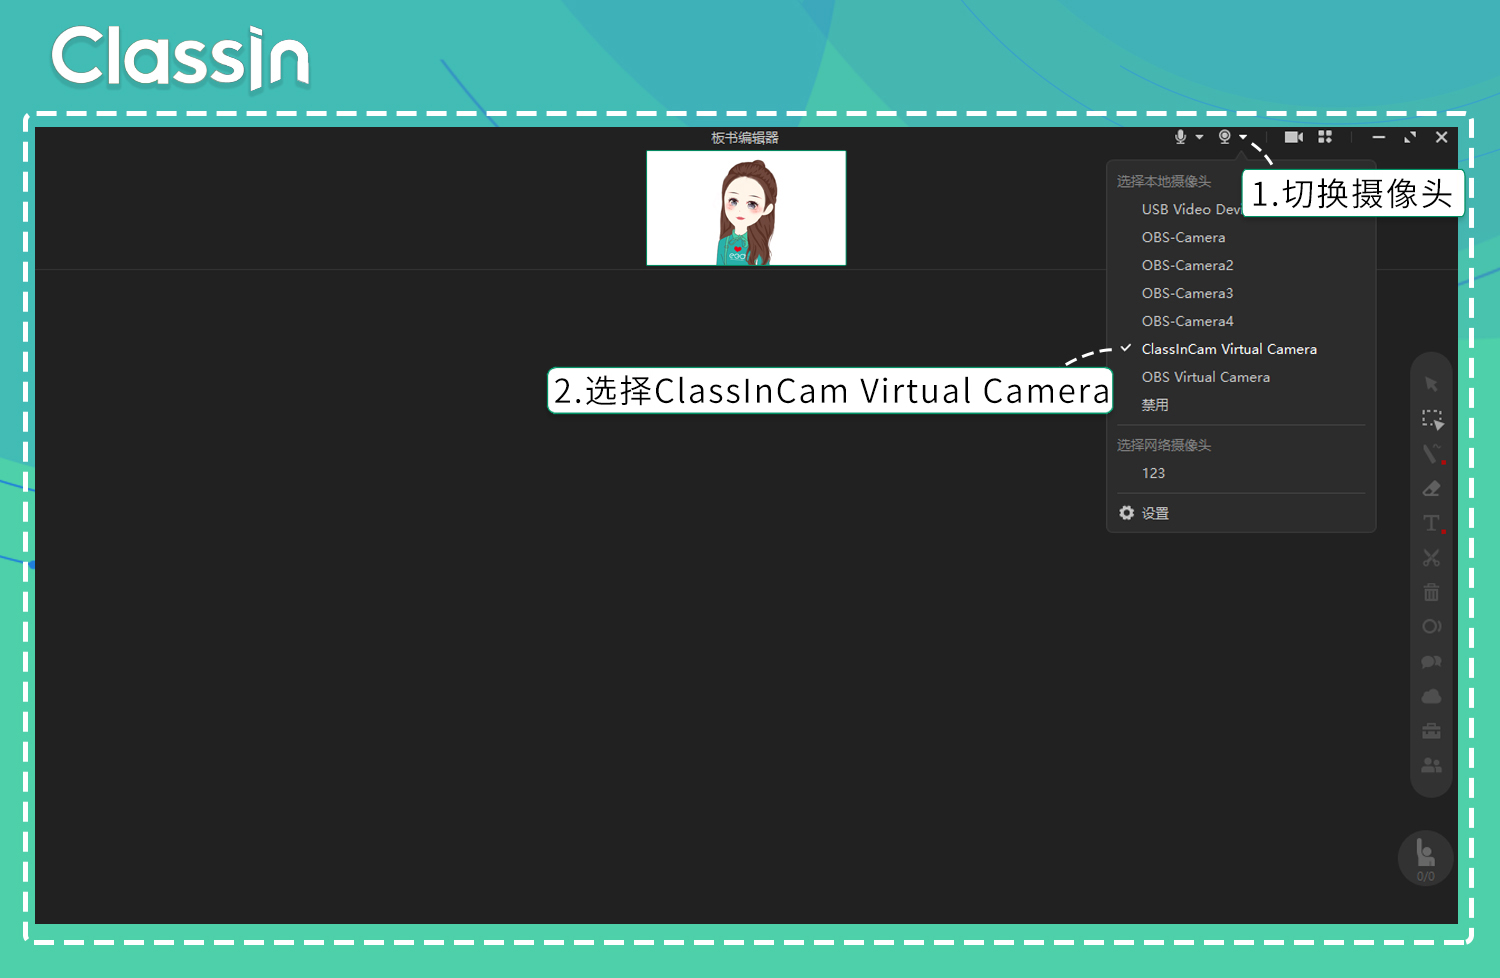Open the microphone dropdown arrow
Image resolution: width=1500 pixels, height=978 pixels.
(1199, 137)
